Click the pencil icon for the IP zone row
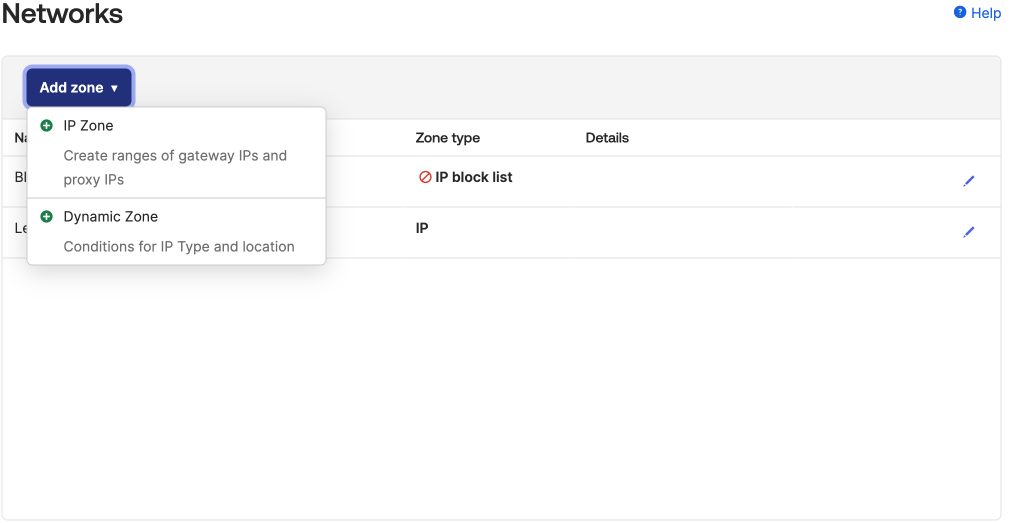This screenshot has width=1011, height=523. [968, 232]
